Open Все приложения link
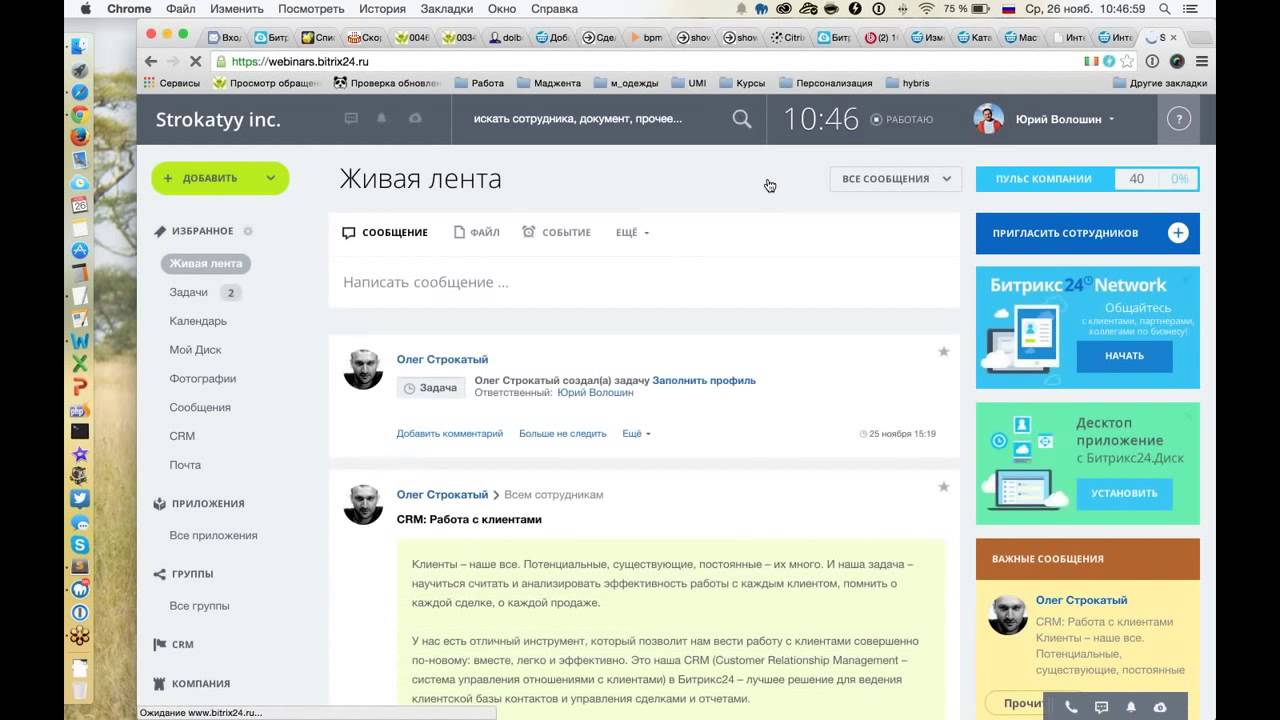Screen dimensions: 1280x720 [213, 536]
